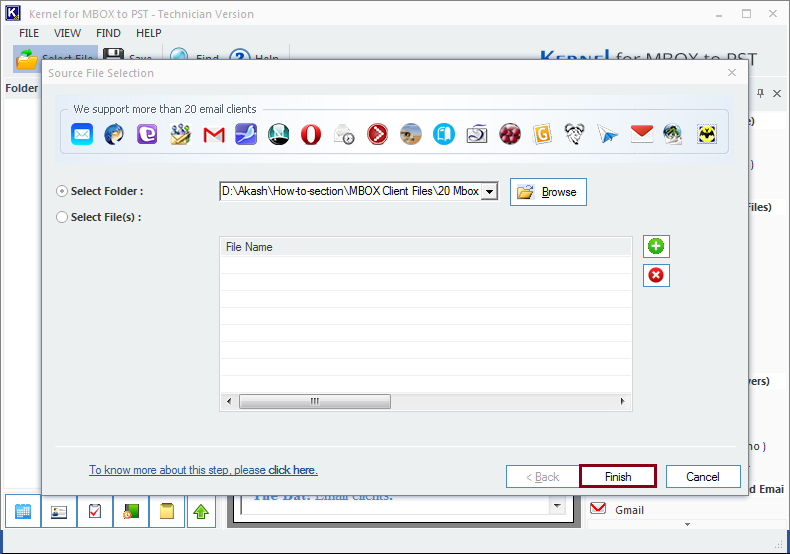Close the right side panel with X
Screen dimensions: 790x554
coord(777,93)
